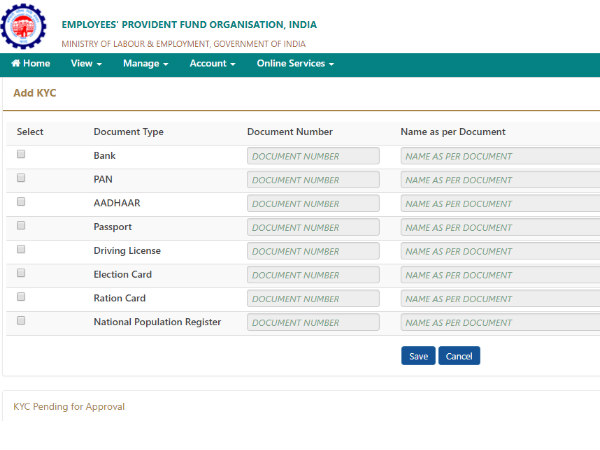Select the Election Card checkbox
This screenshot has width=600, height=450.
(21, 273)
